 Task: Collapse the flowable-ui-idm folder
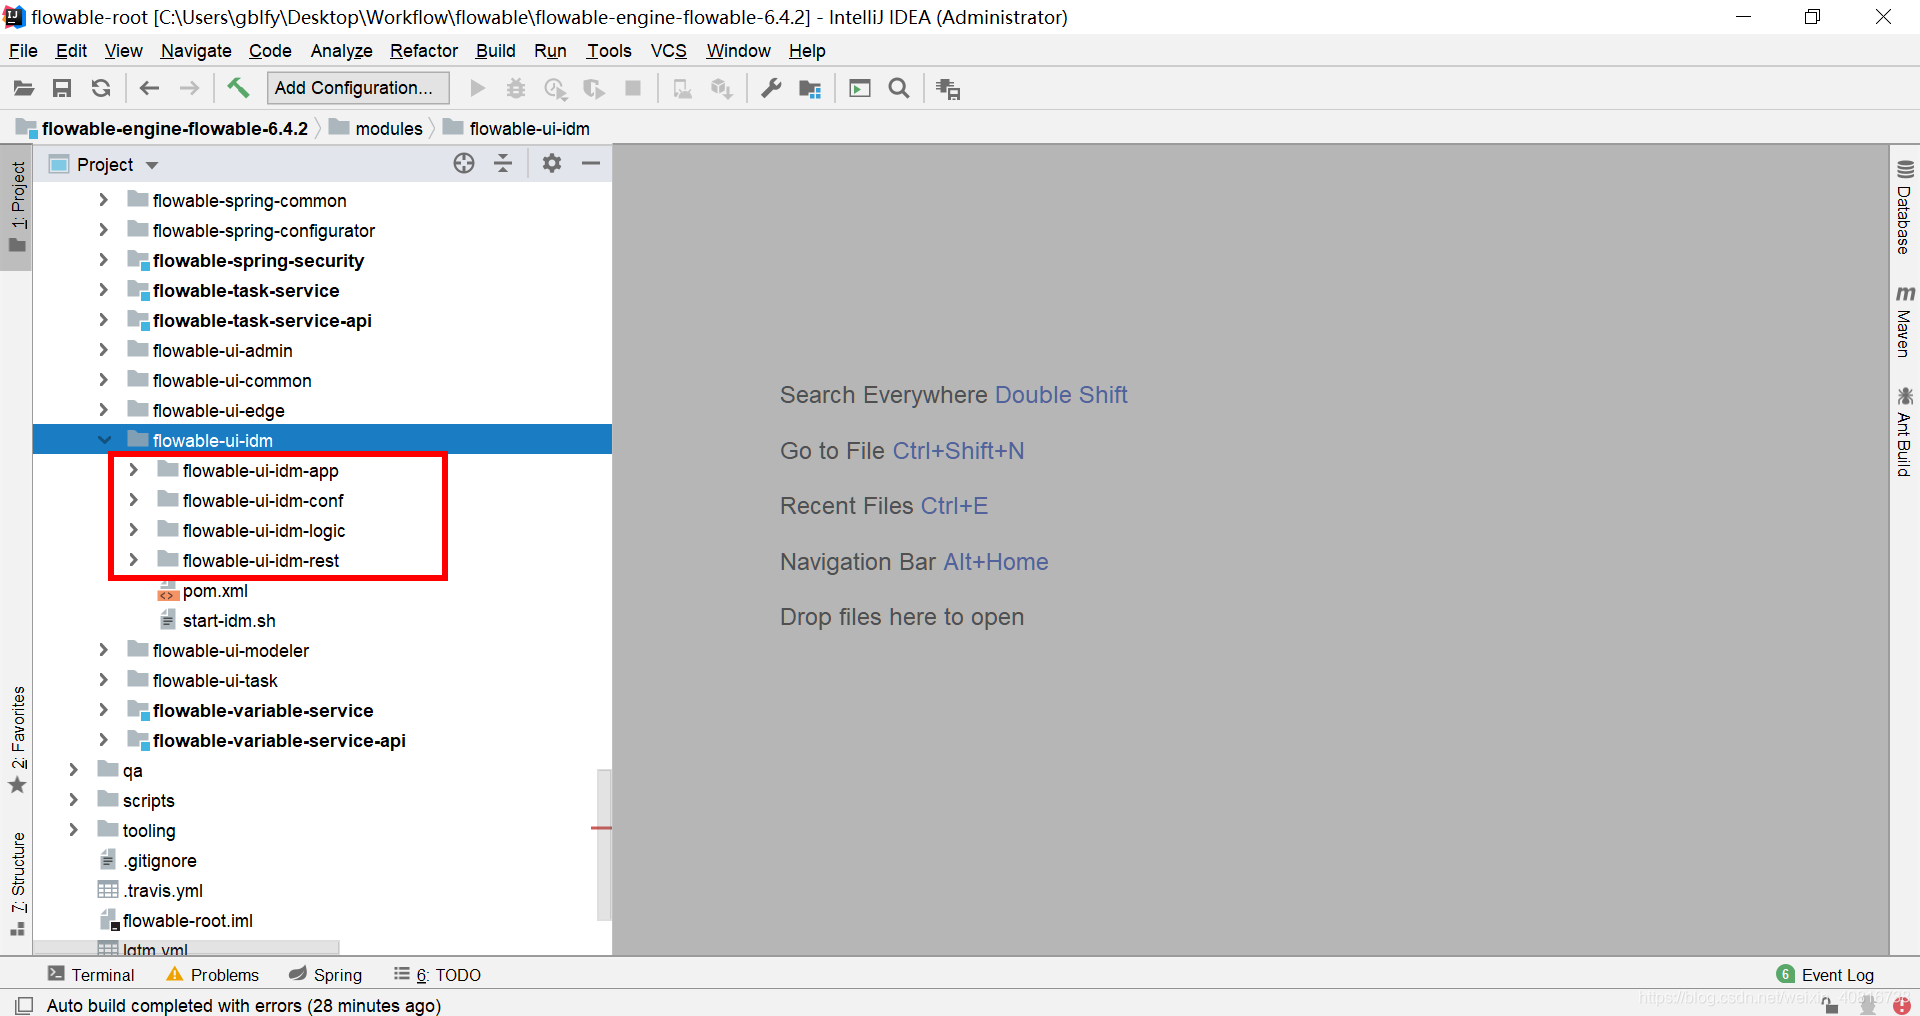click(x=104, y=440)
